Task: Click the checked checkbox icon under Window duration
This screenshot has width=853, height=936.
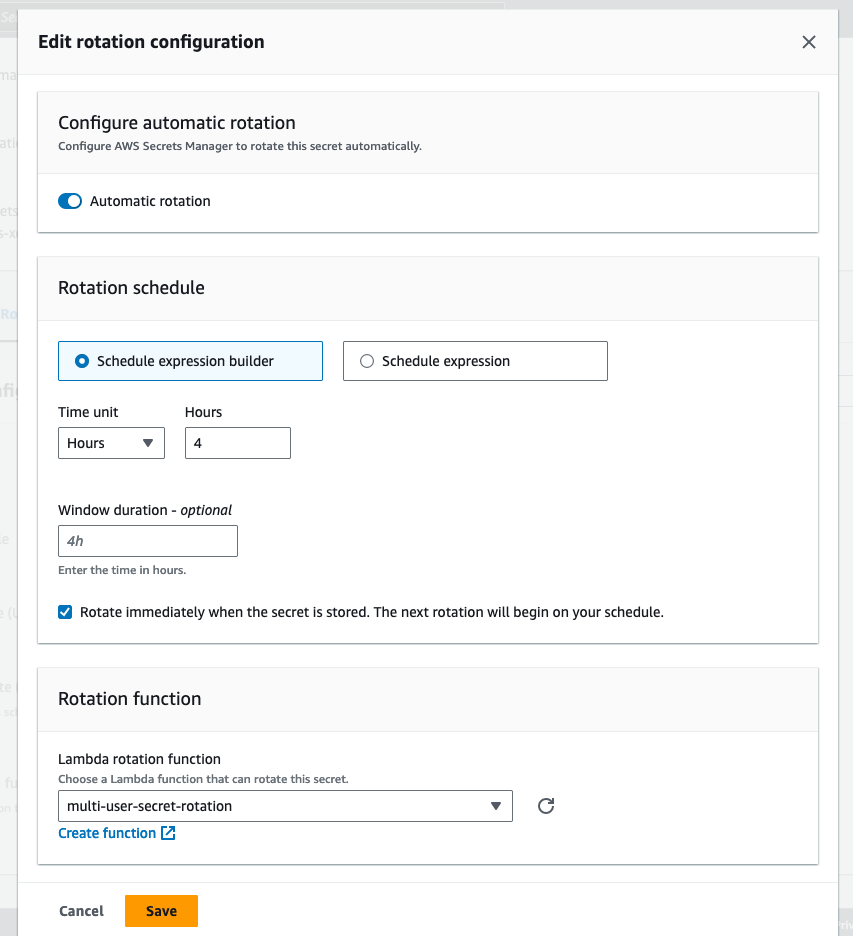Action: [x=64, y=611]
